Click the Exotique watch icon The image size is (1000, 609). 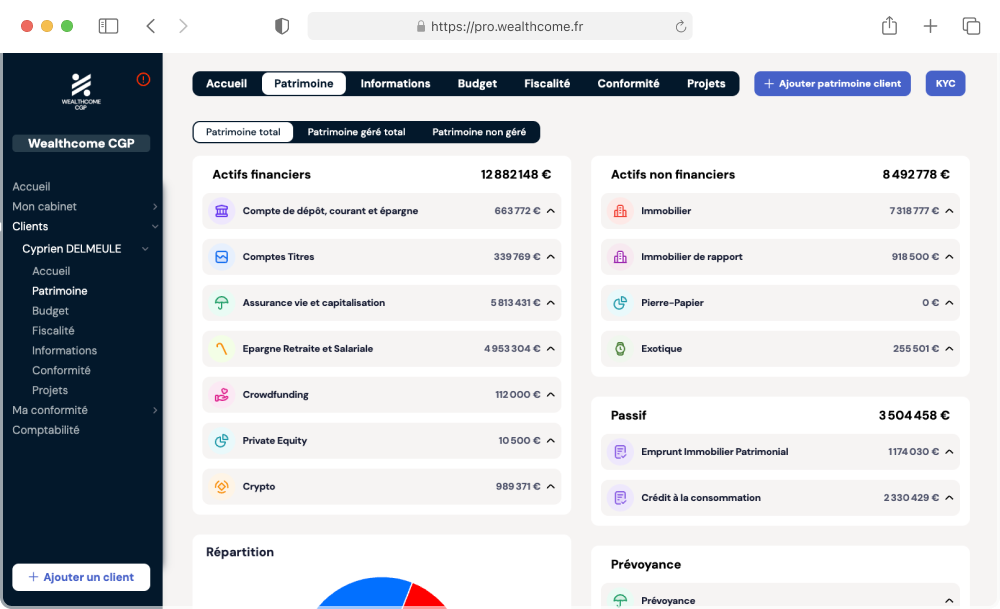(620, 349)
